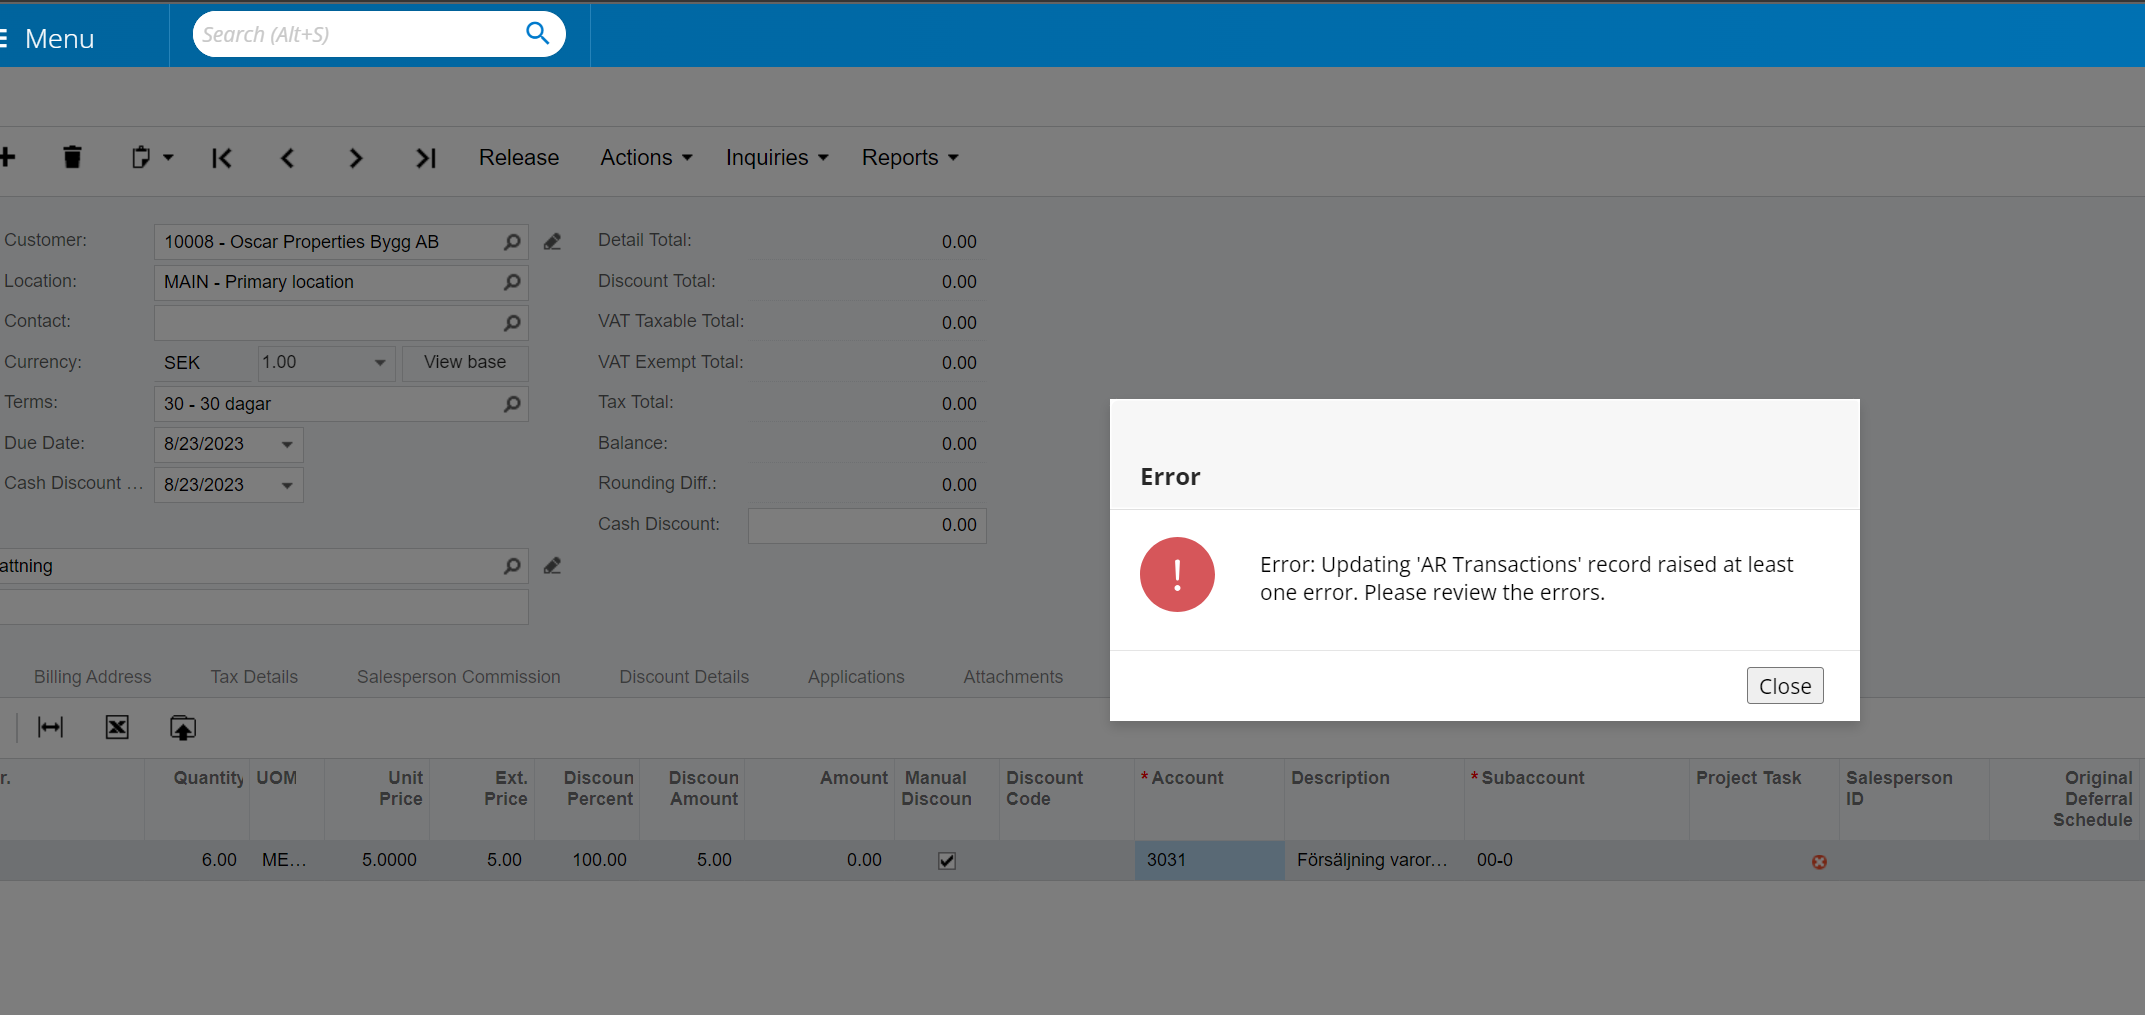Open the Actions menu

point(645,157)
